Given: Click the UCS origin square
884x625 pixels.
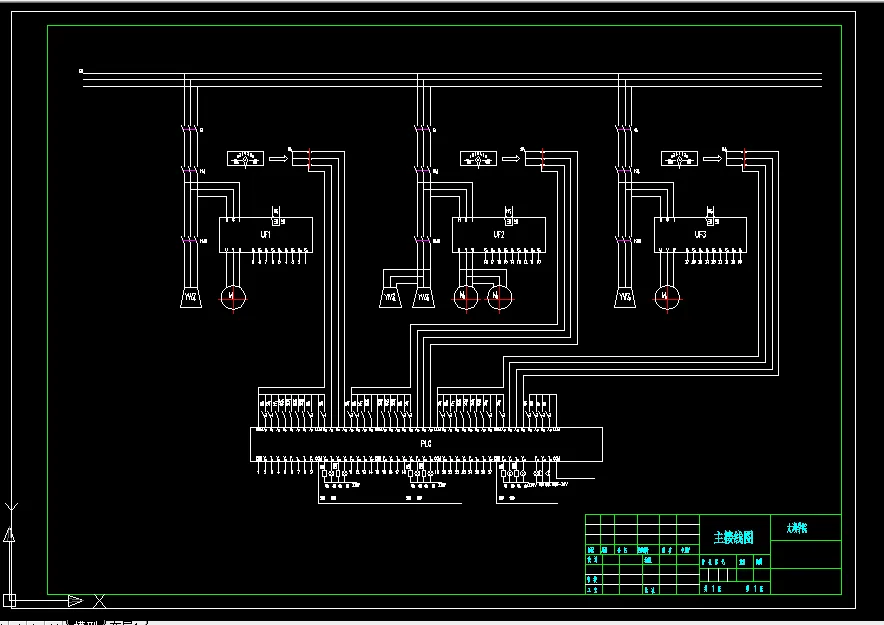Looking at the screenshot, I should (10, 600).
